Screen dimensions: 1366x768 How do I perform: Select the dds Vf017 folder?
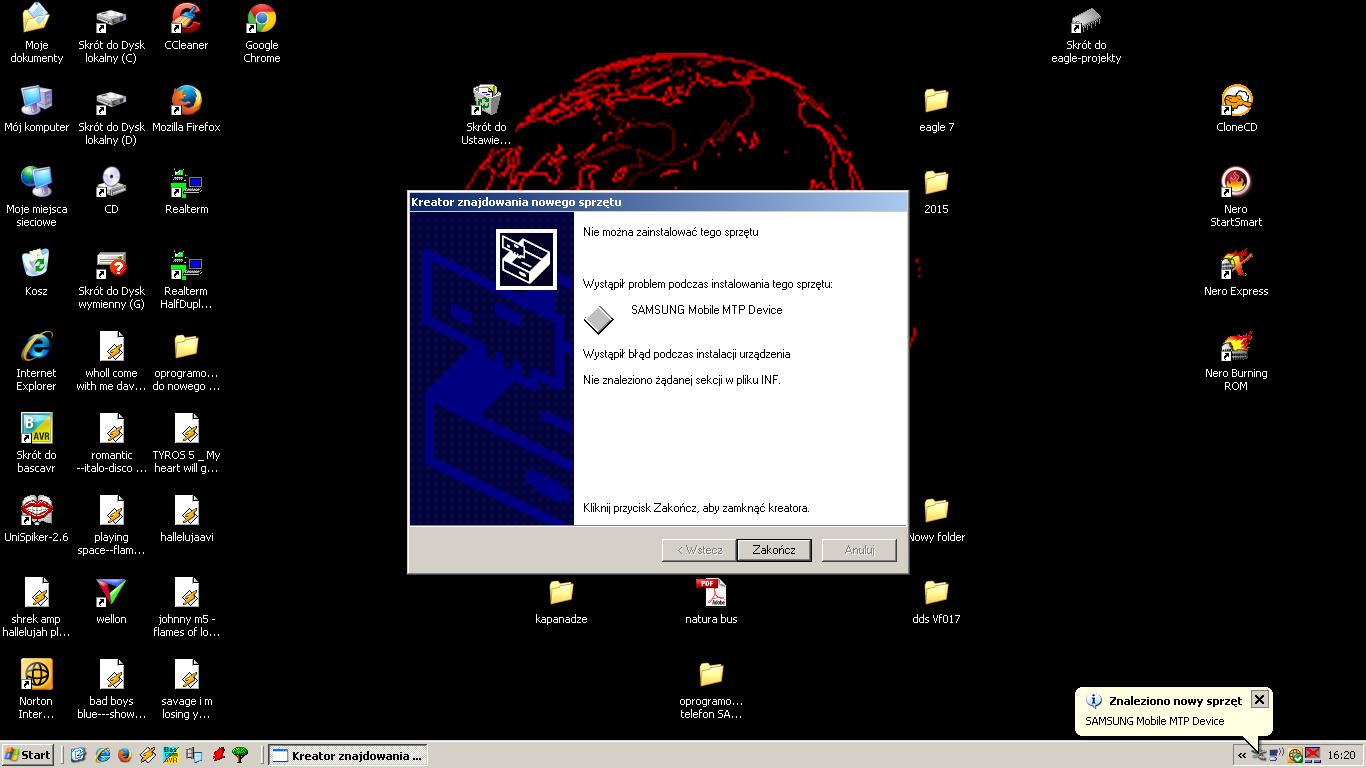coord(936,601)
